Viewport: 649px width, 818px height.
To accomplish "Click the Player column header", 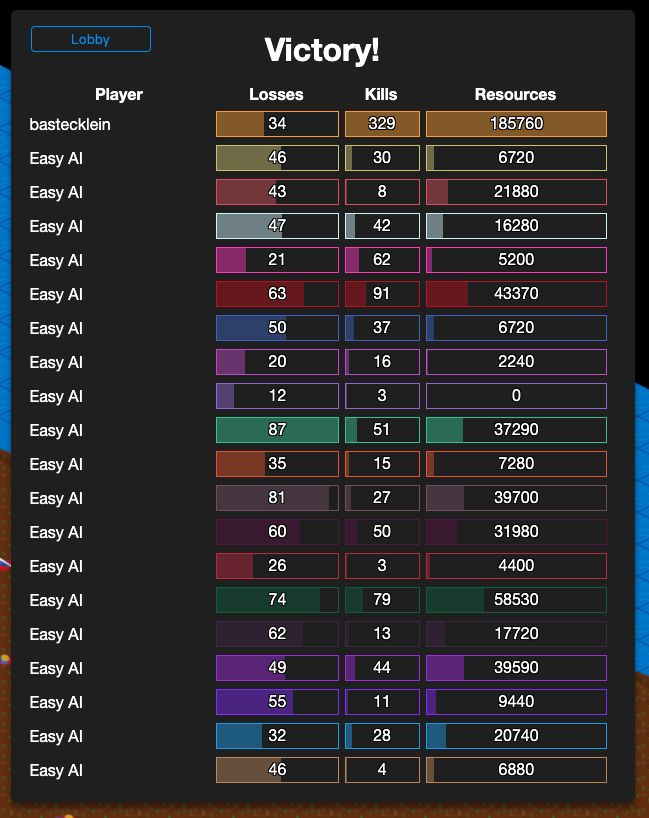I will [119, 94].
